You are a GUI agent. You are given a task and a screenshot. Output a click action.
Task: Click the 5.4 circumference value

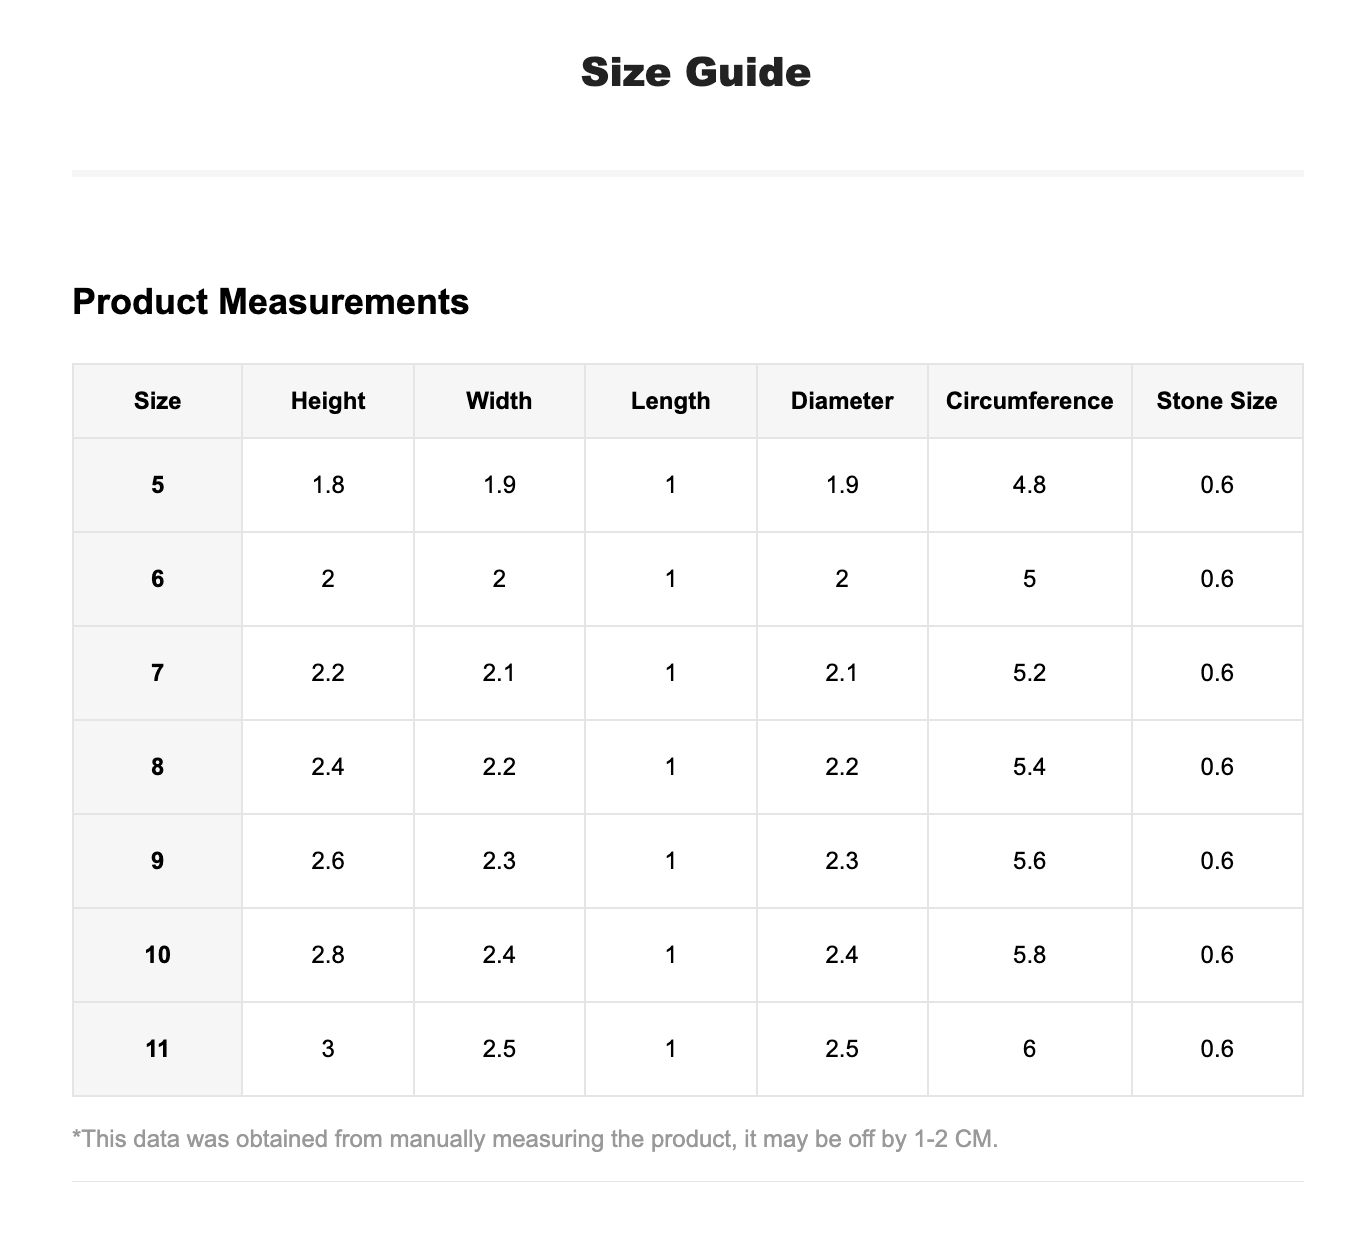[x=1029, y=767]
